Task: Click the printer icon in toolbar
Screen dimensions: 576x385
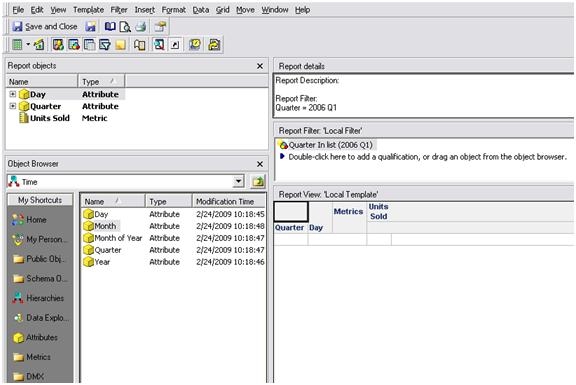Action: (x=141, y=26)
